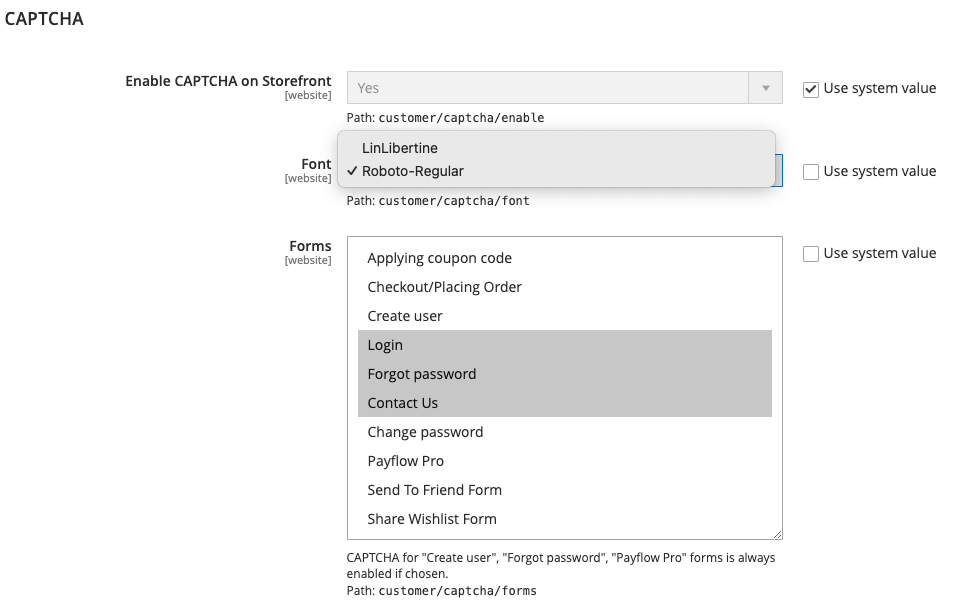957x610 pixels.
Task: Open Enable CAPTCHA on Storefront dropdown arrow
Action: (x=765, y=88)
